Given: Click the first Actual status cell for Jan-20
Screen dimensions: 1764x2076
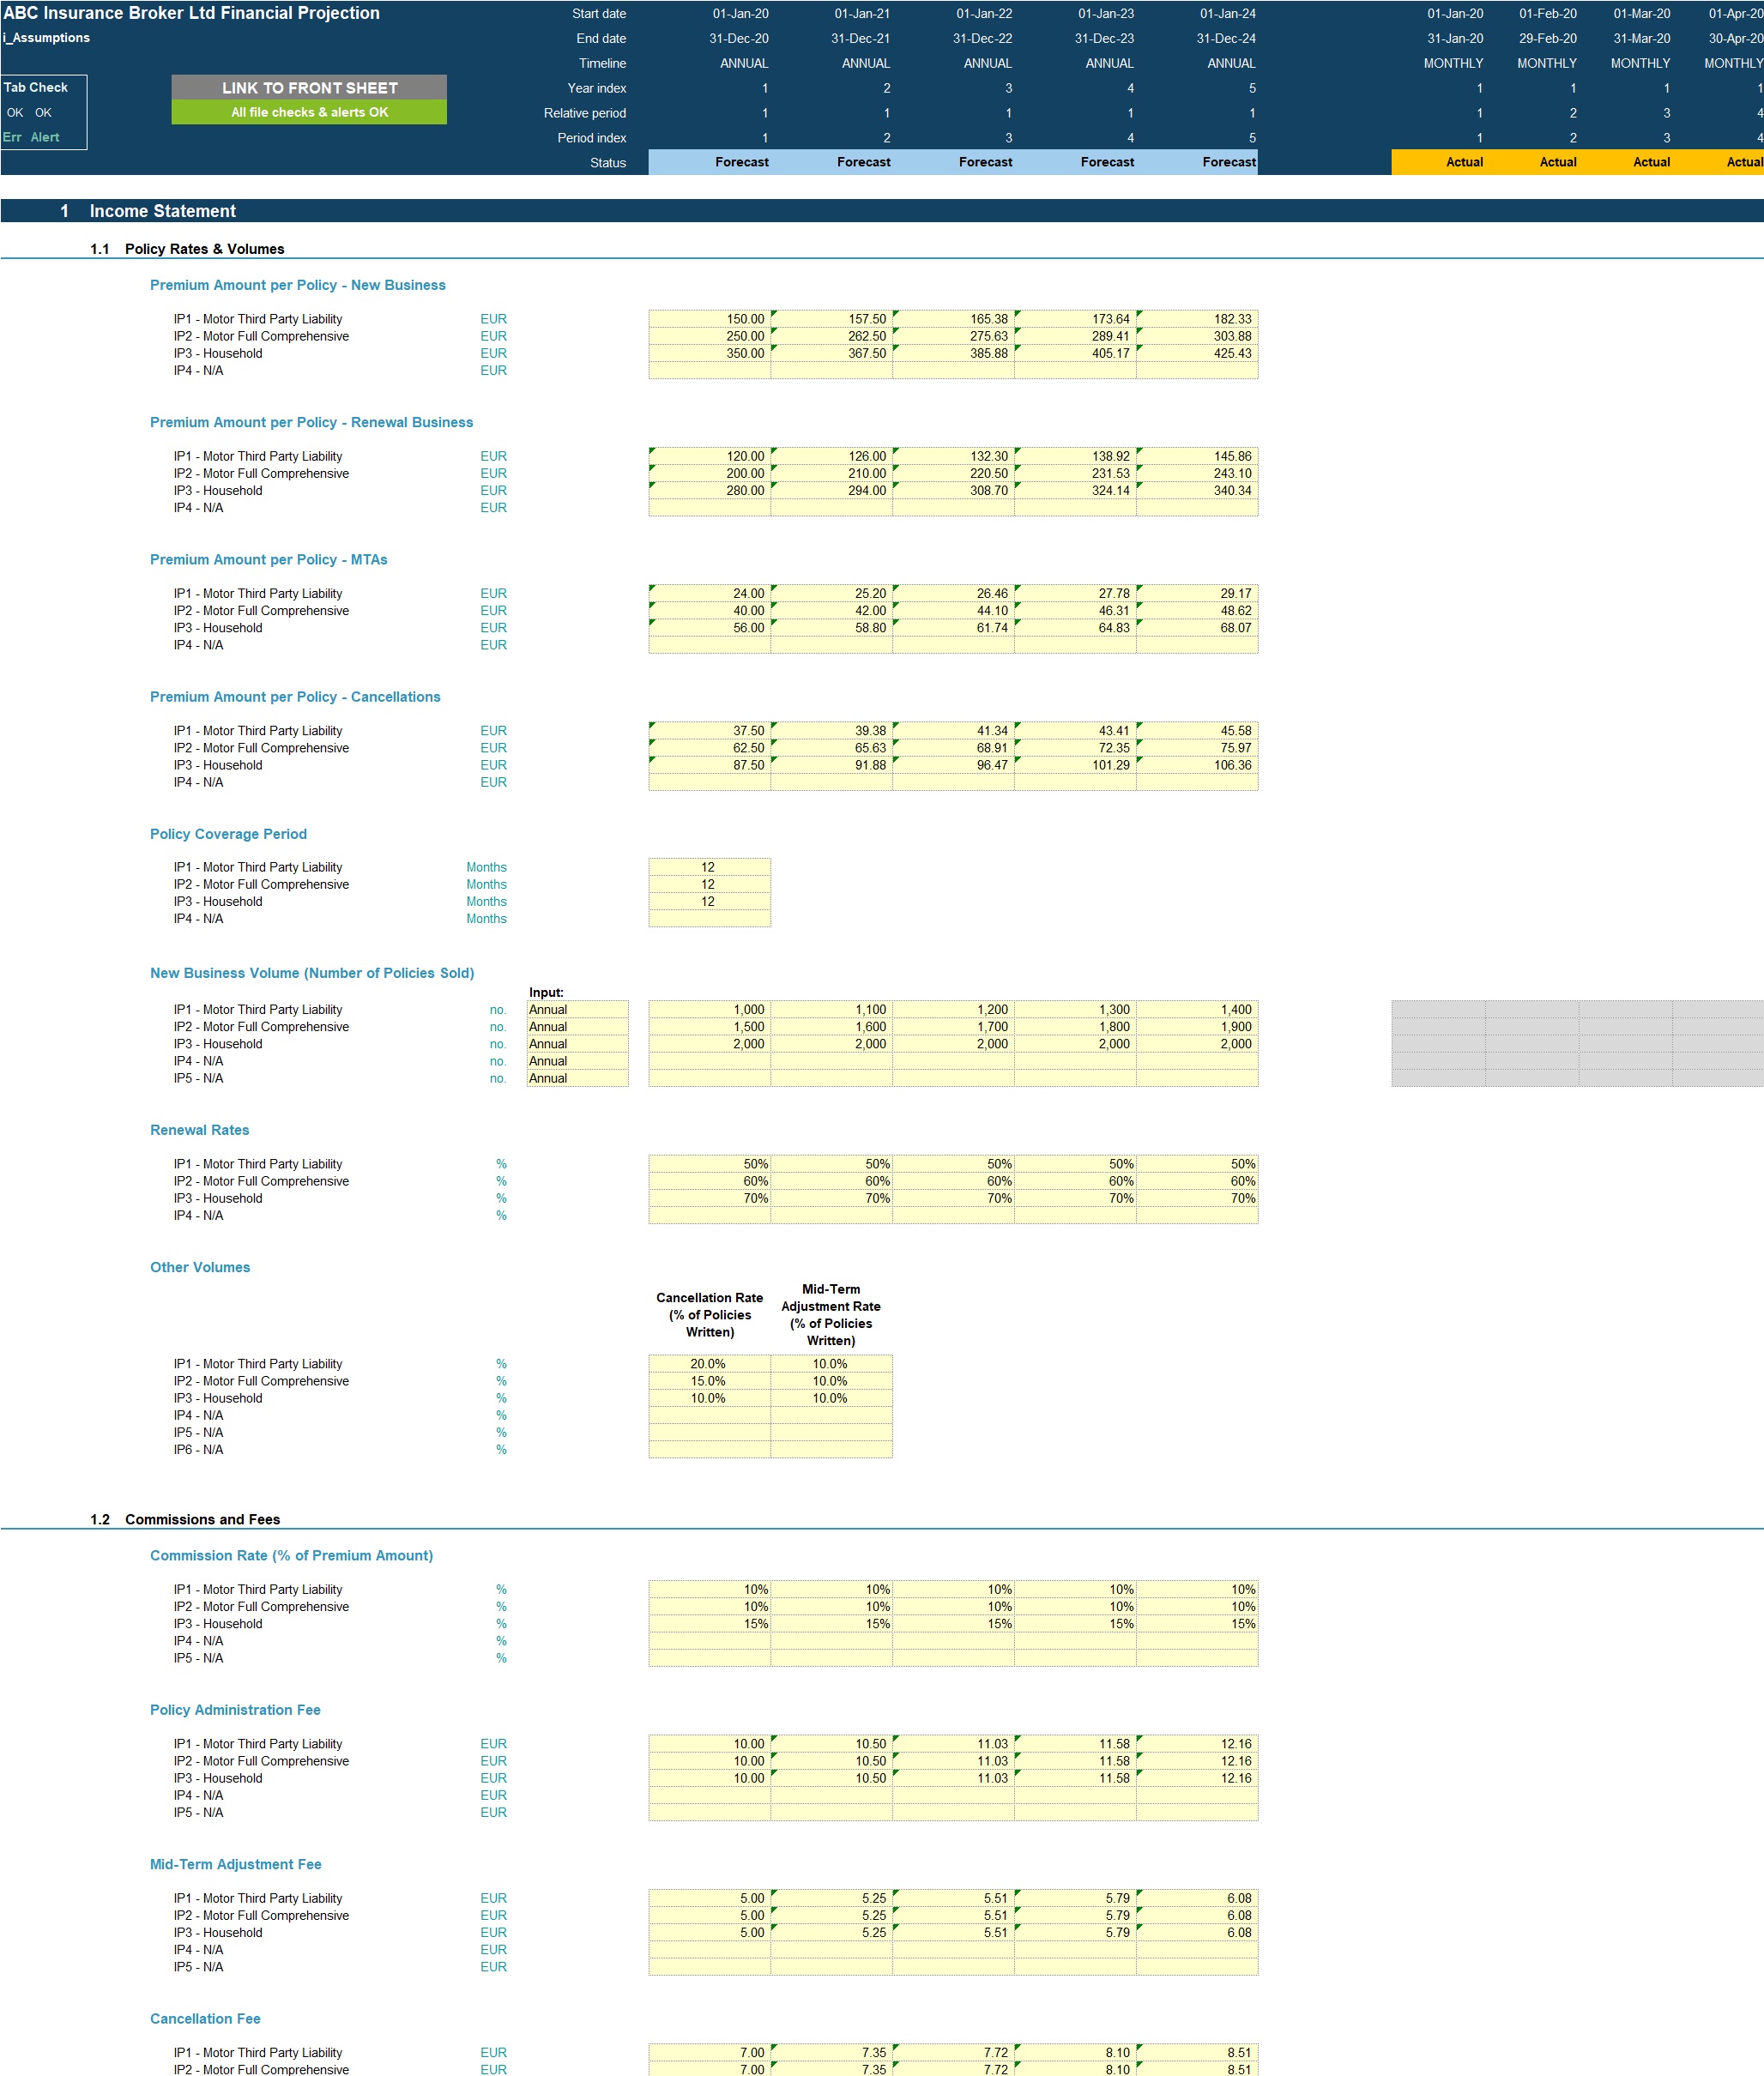Looking at the screenshot, I should (x=1438, y=162).
